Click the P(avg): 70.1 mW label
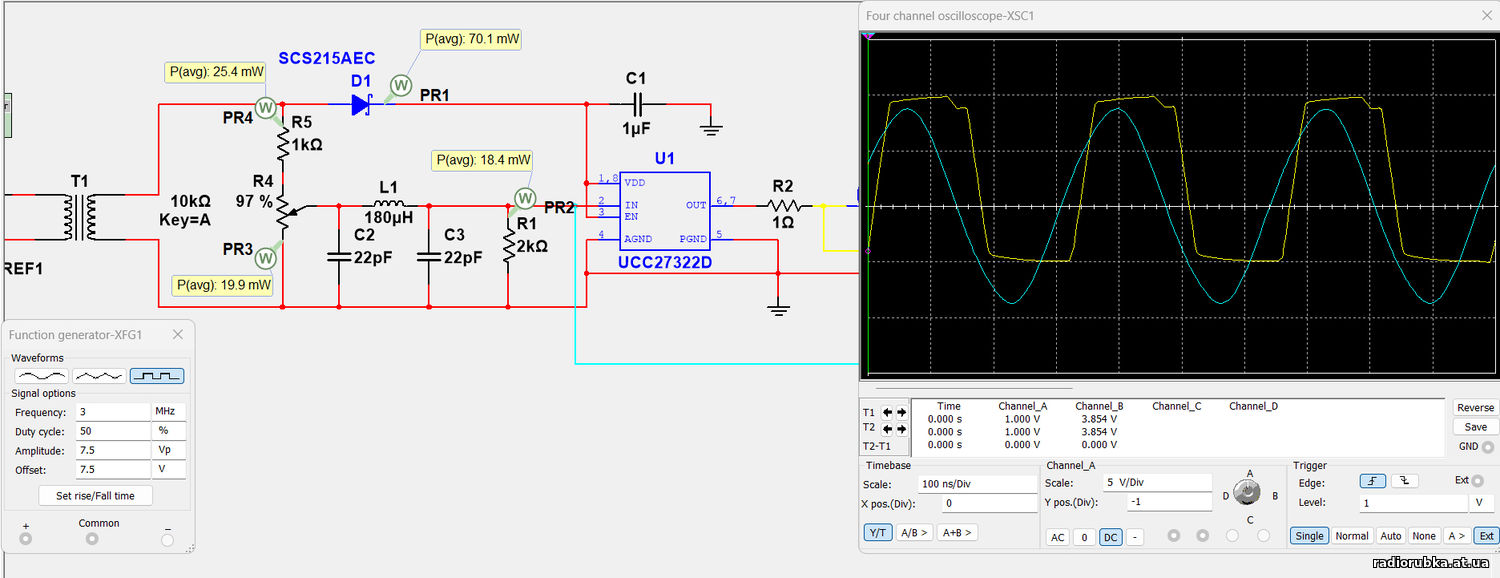Screen dimensions: 1500x578 pos(472,40)
